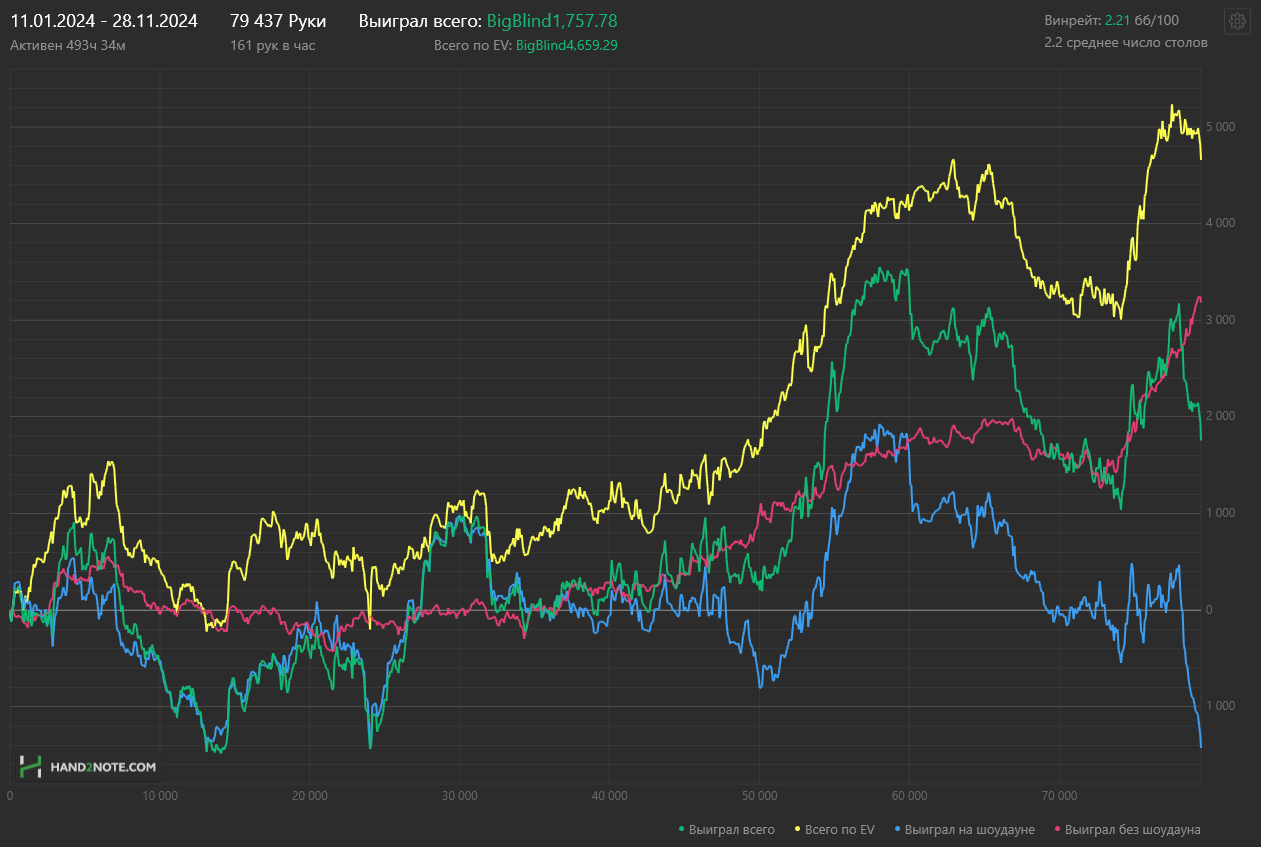Viewport: 1261px width, 847px height.
Task: Hide the "Выиграл всего" line via legend label
Action: click(732, 829)
